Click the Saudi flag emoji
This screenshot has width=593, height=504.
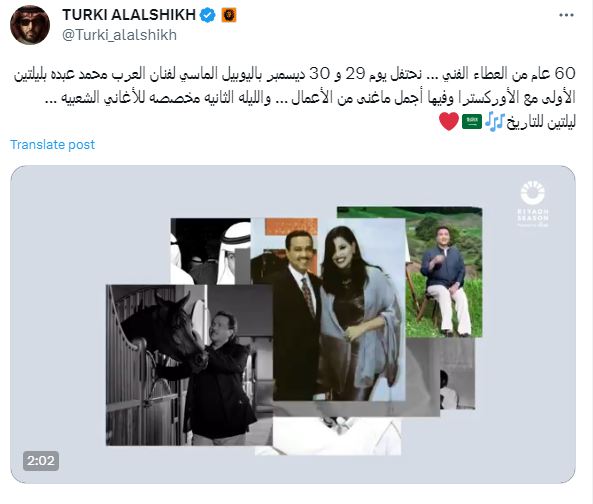coord(472,122)
